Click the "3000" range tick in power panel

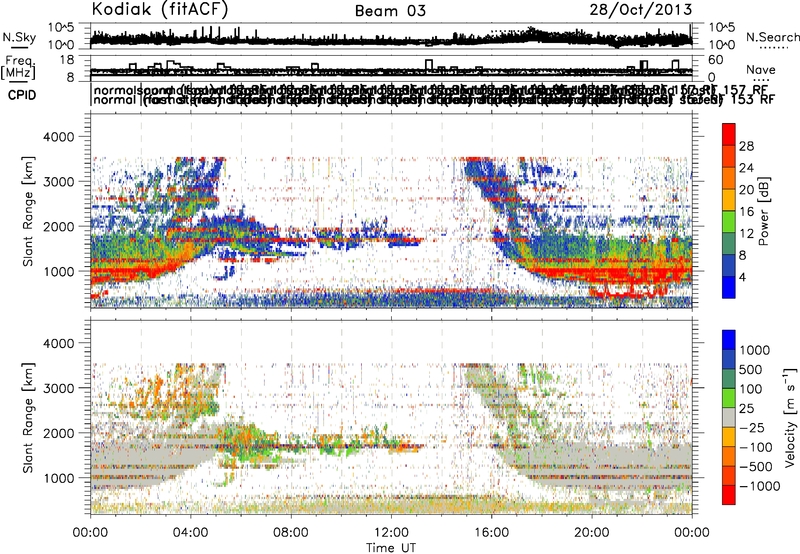[60, 182]
